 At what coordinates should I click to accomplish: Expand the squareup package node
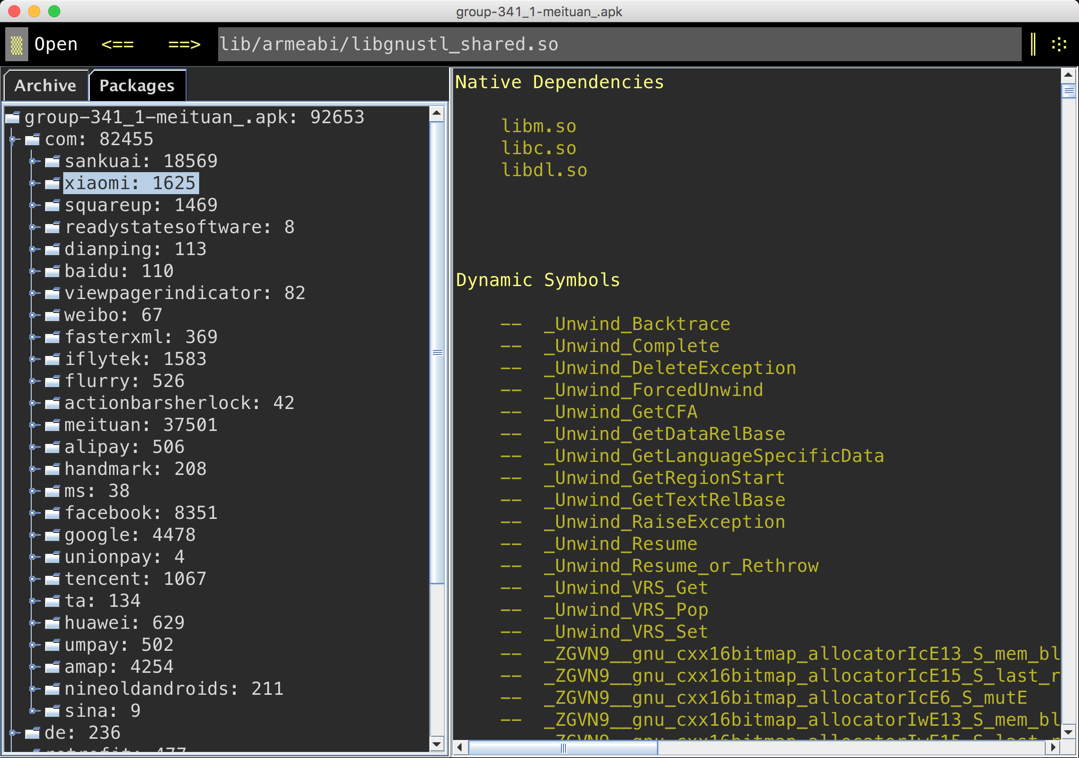(34, 205)
